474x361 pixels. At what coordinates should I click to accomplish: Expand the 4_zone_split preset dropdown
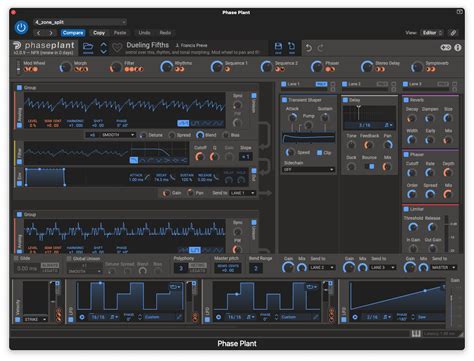click(x=80, y=22)
